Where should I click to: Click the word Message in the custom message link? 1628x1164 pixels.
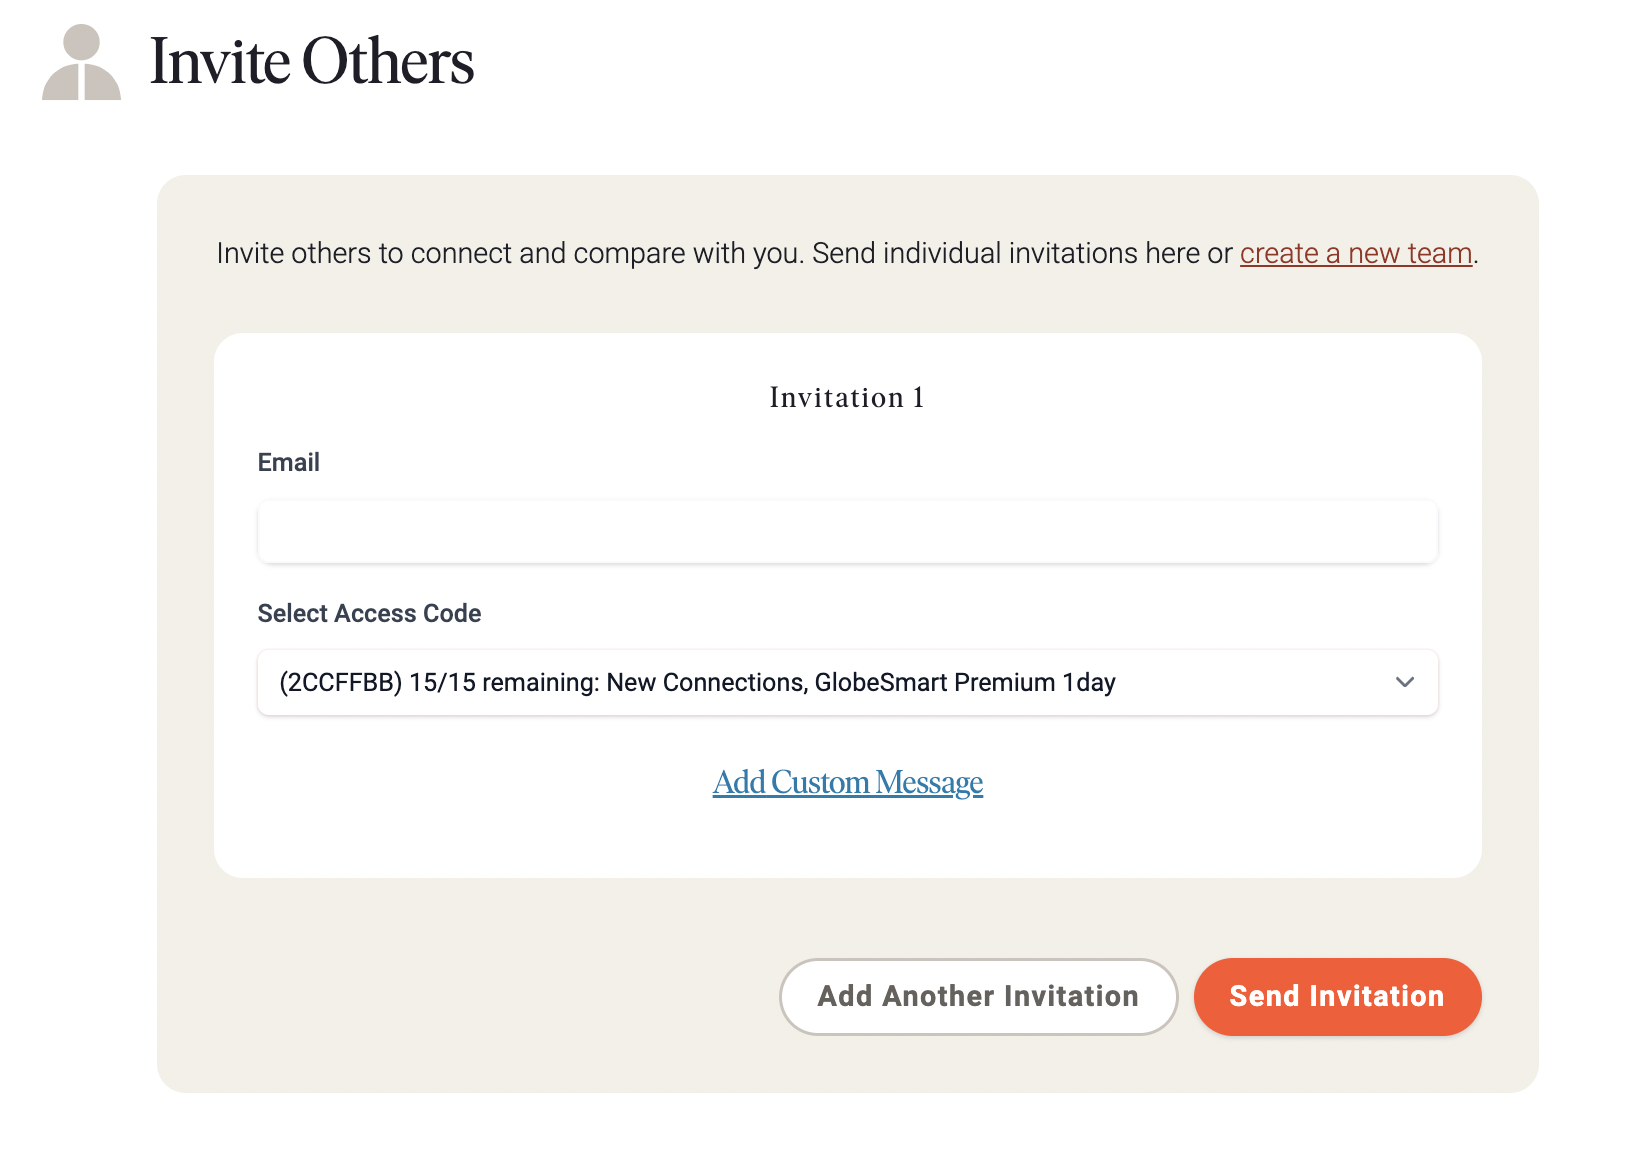coord(929,782)
